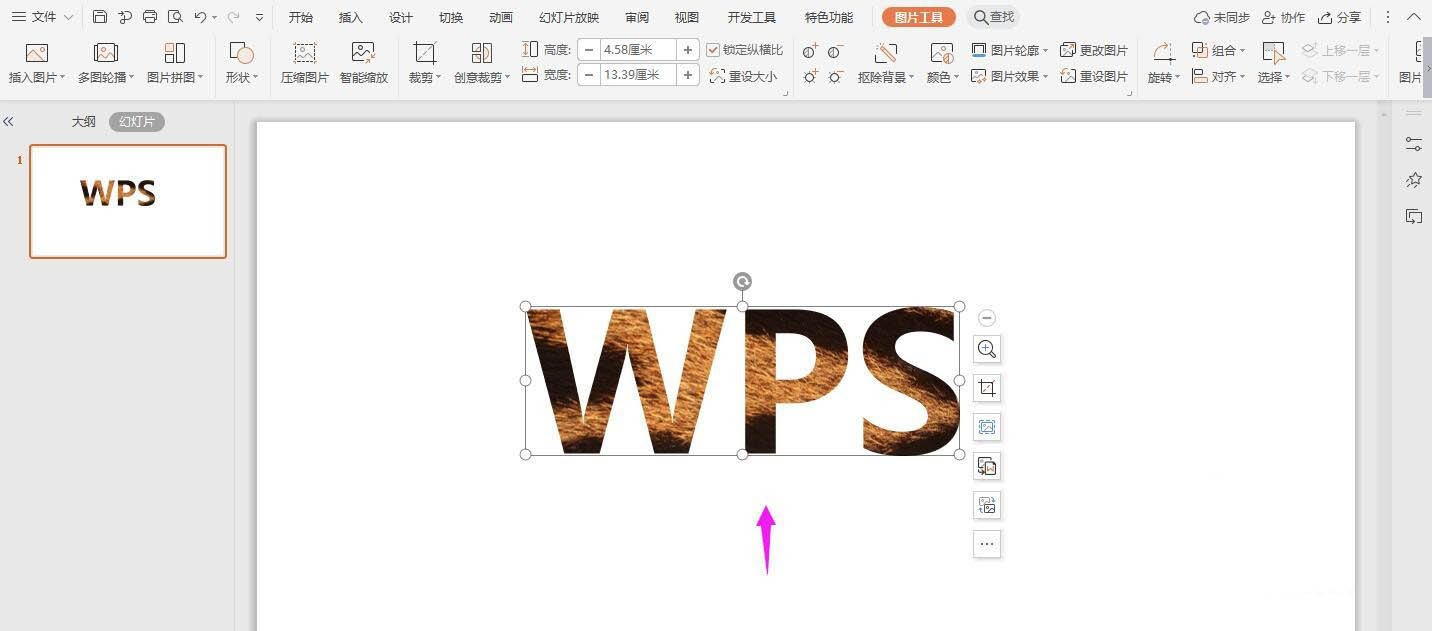Click the Redo icon
This screenshot has height=631, width=1432.
pos(234,17)
